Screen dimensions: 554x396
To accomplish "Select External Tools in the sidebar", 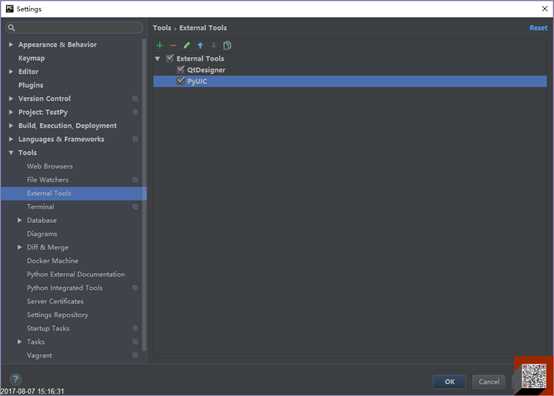I will pos(73,193).
